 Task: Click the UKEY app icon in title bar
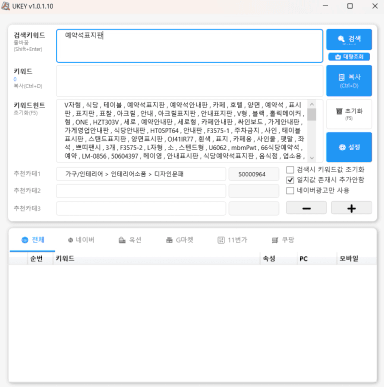[5, 6]
